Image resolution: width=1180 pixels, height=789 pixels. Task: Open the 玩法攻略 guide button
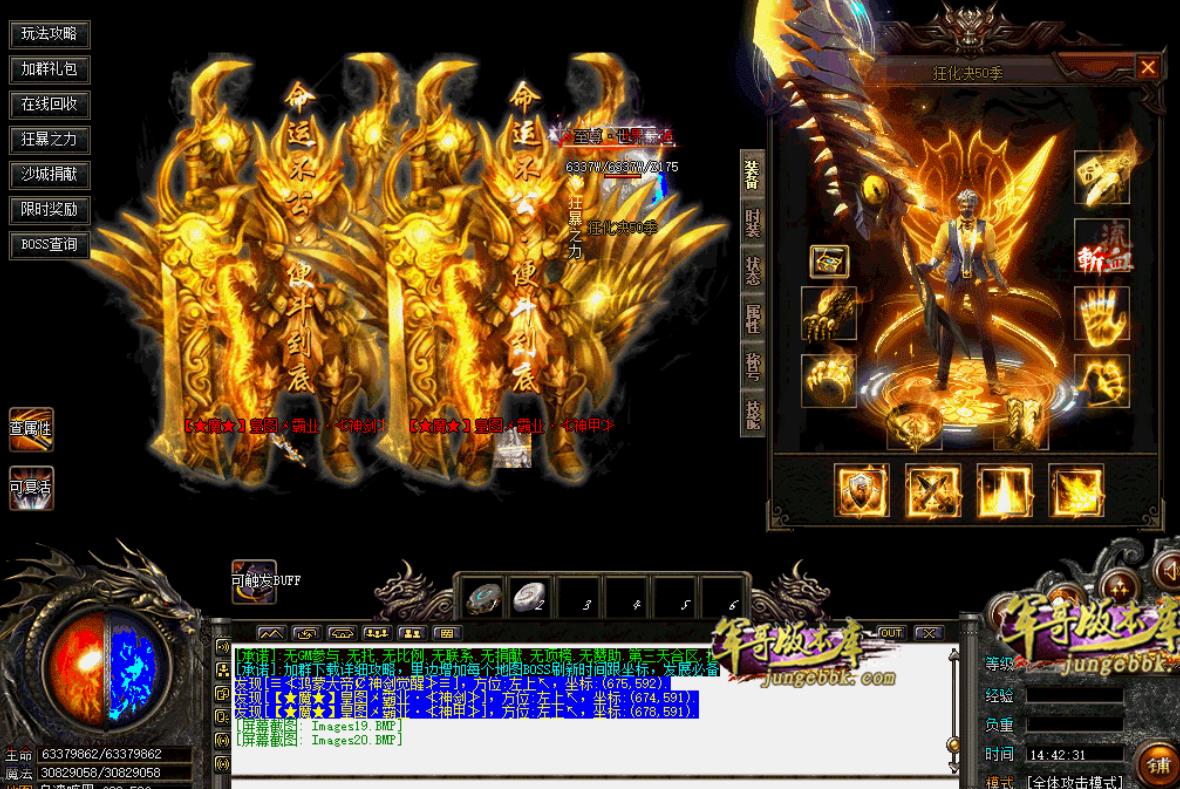49,35
